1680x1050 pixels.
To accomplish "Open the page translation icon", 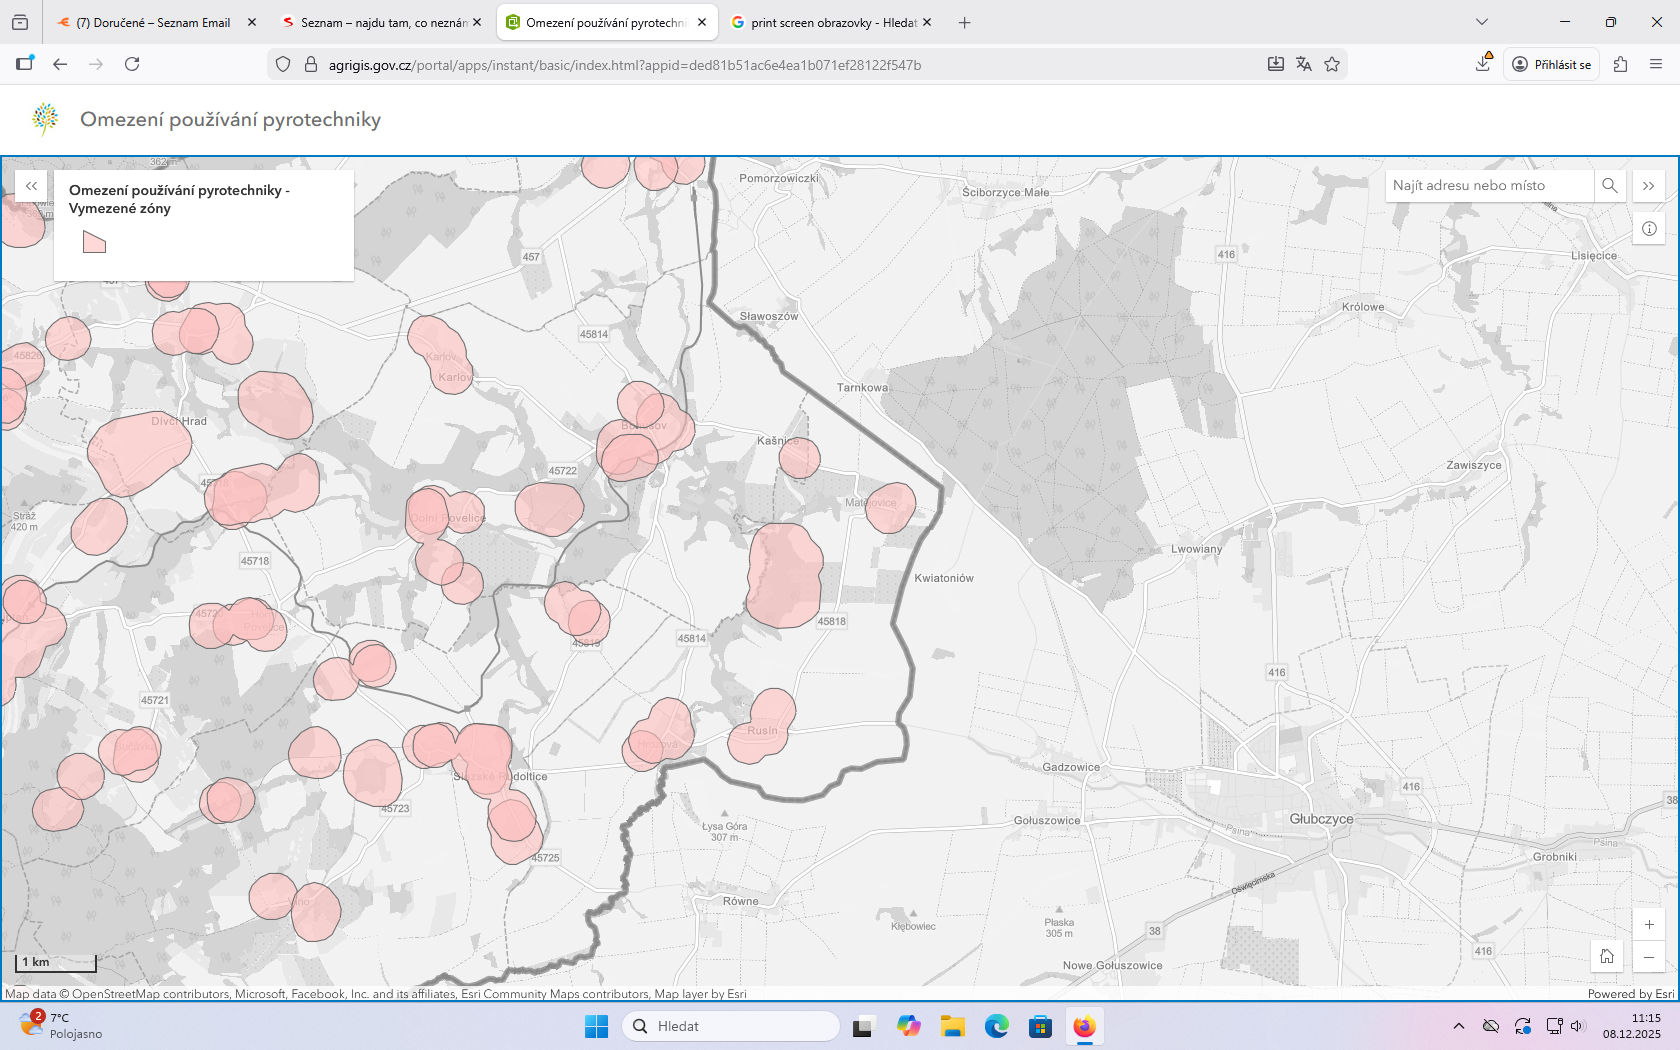I will click(x=1304, y=64).
